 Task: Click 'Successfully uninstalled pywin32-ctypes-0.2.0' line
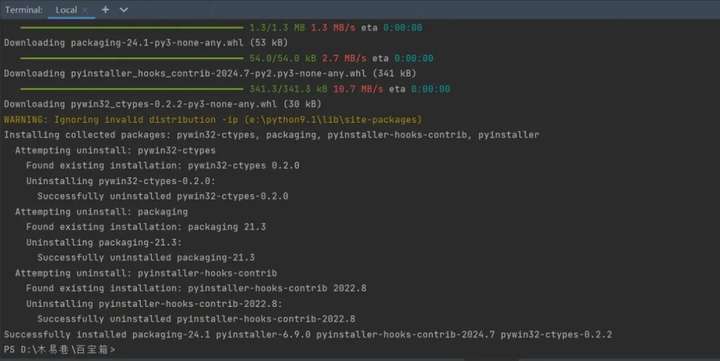[163, 196]
